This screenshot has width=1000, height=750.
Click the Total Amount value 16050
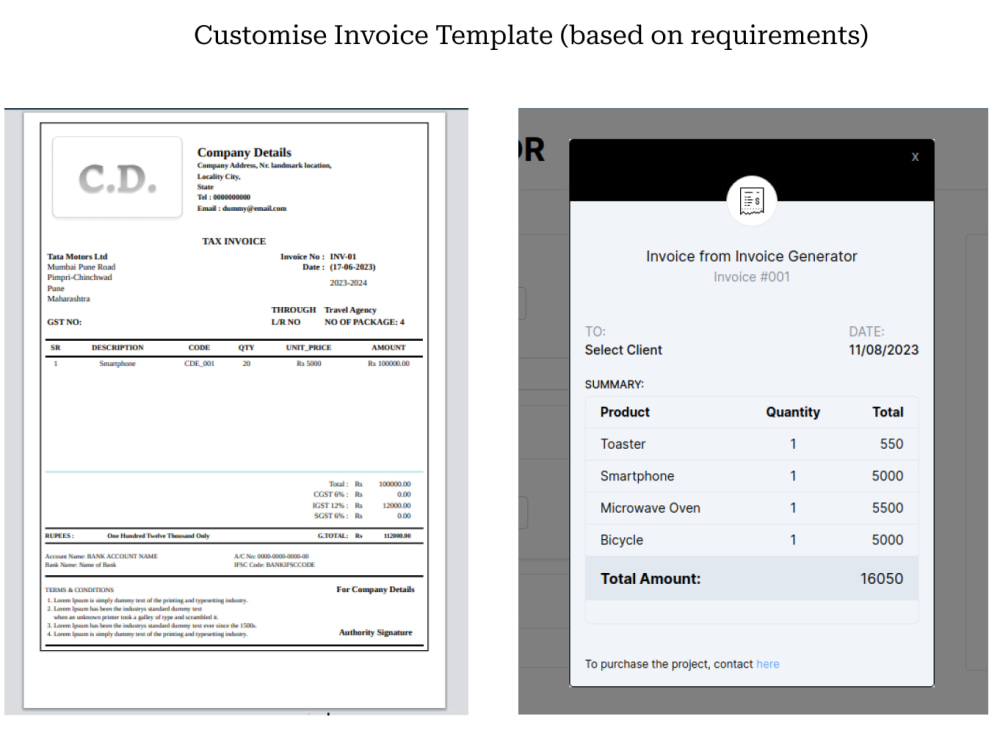click(881, 578)
